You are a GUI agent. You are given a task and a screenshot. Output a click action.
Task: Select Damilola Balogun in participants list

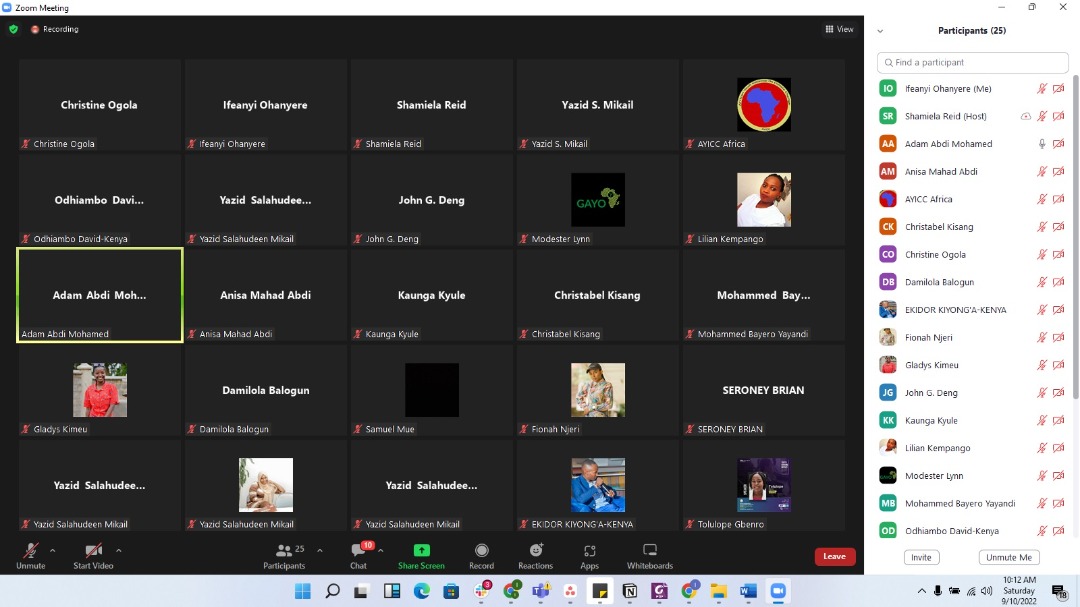click(x=972, y=282)
